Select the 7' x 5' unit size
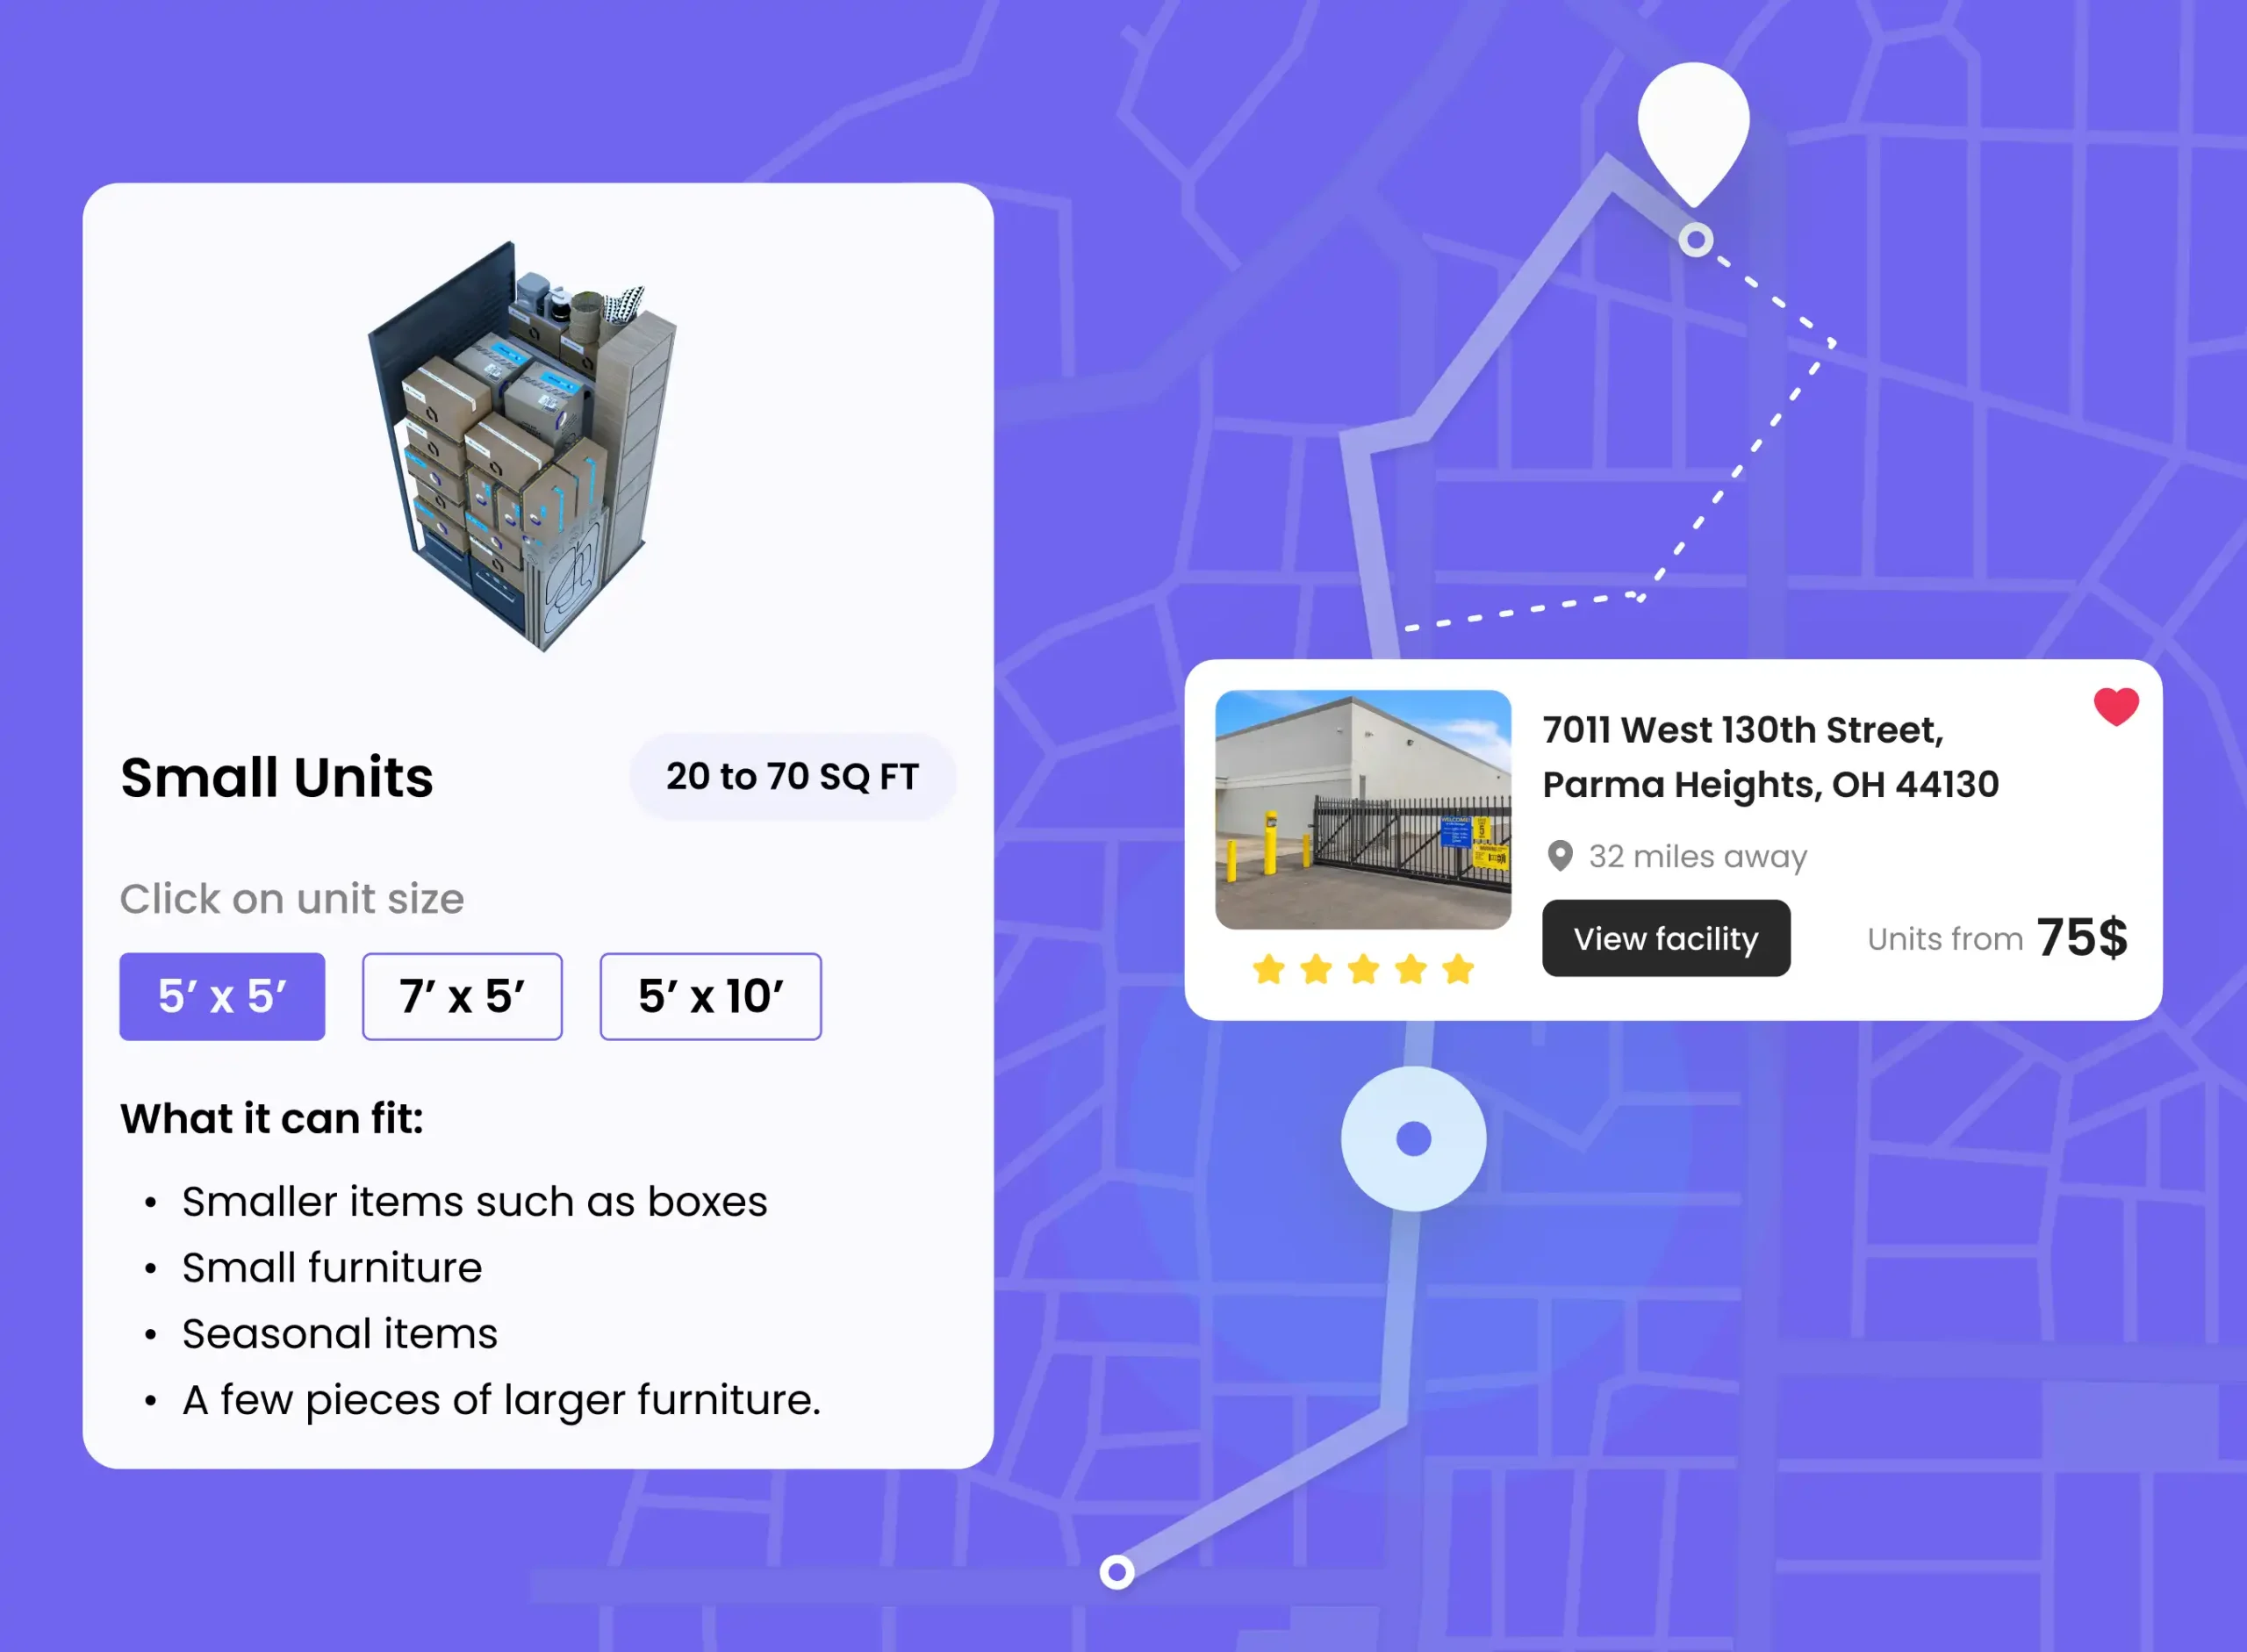 462,996
